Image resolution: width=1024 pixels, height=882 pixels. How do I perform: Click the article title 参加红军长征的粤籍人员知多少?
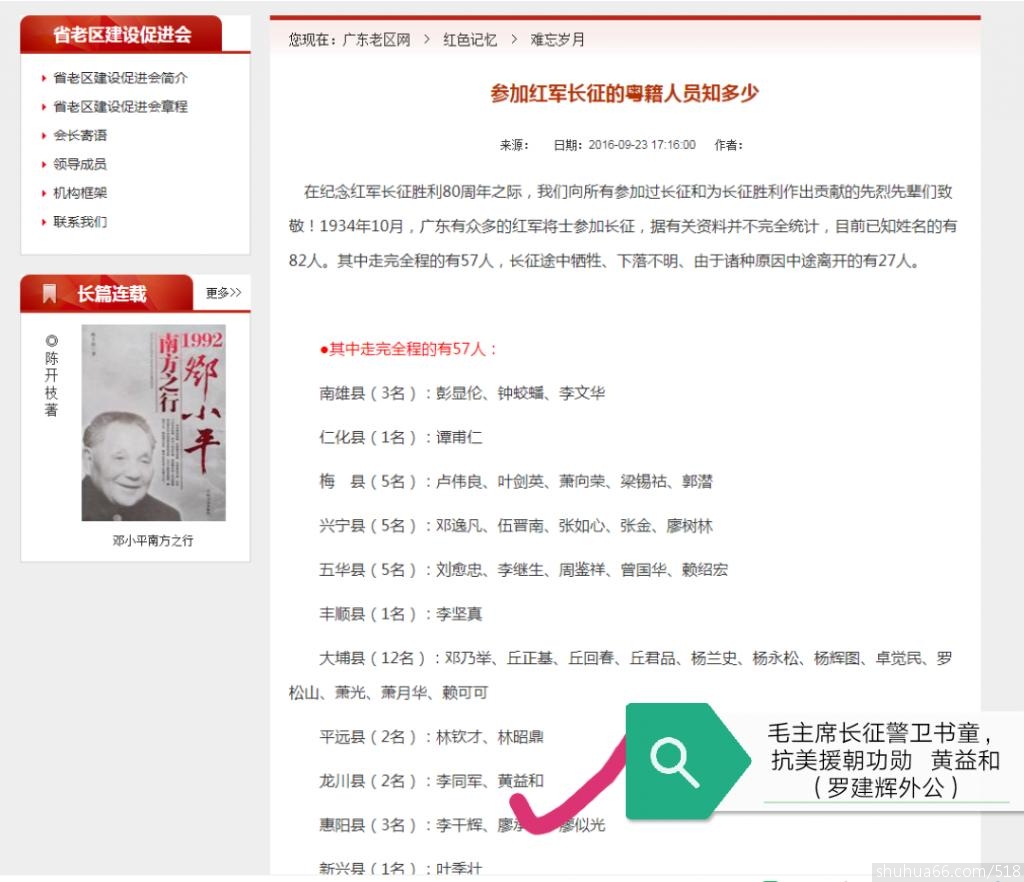[624, 94]
